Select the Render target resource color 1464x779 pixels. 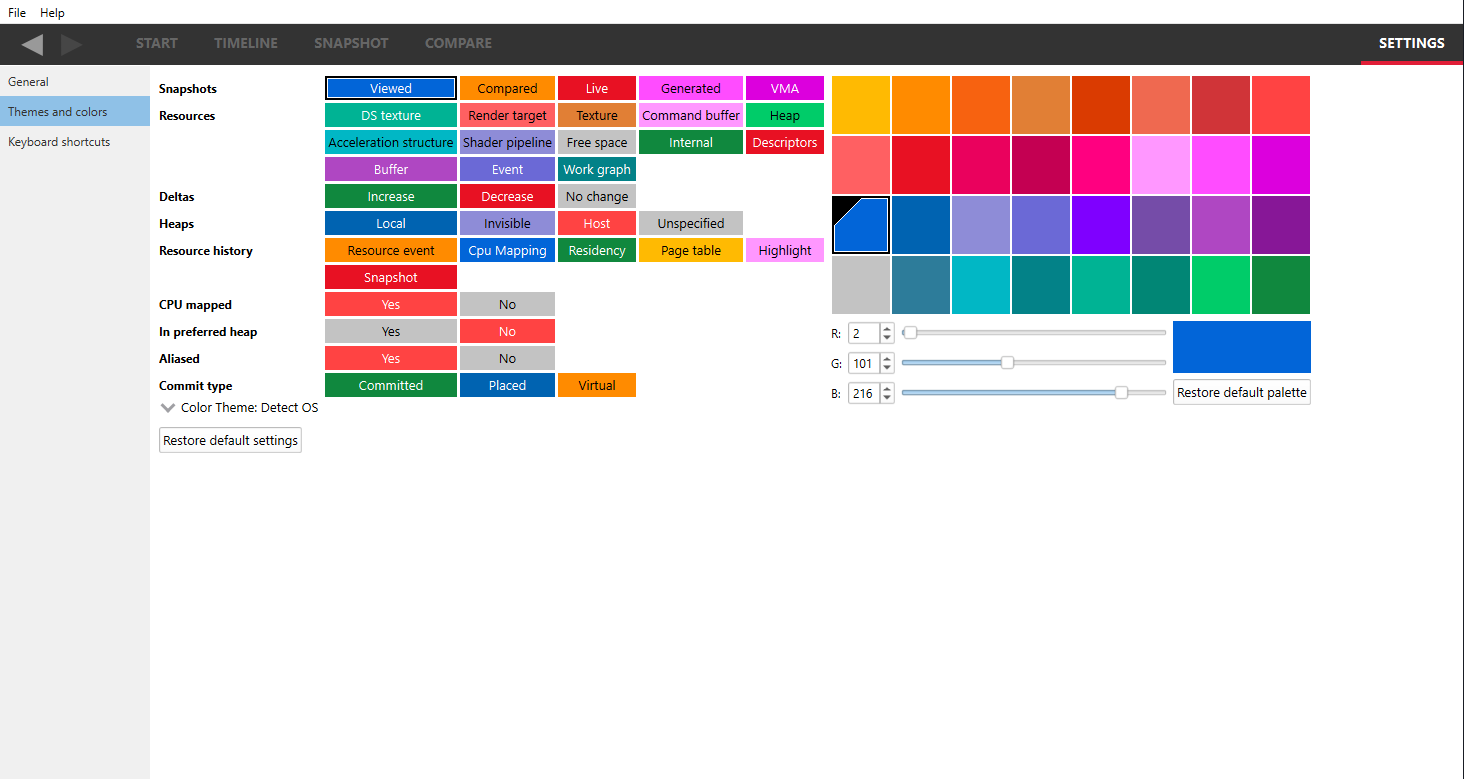(507, 116)
